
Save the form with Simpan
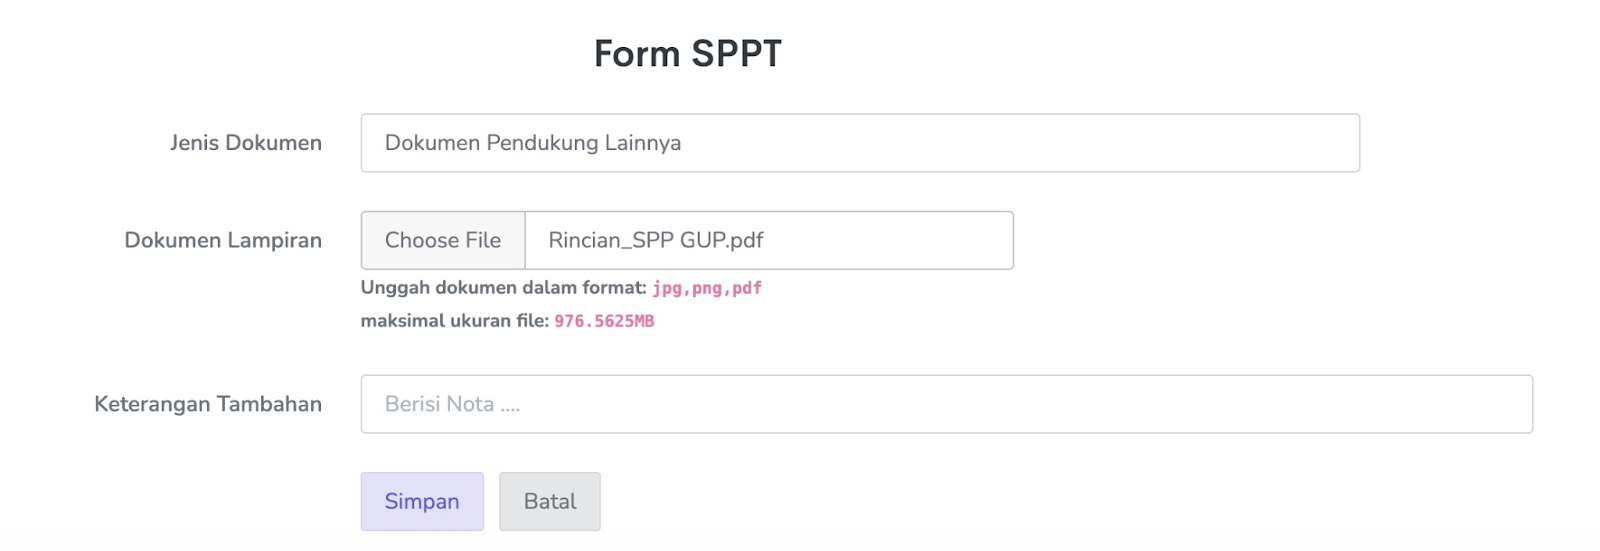[422, 501]
